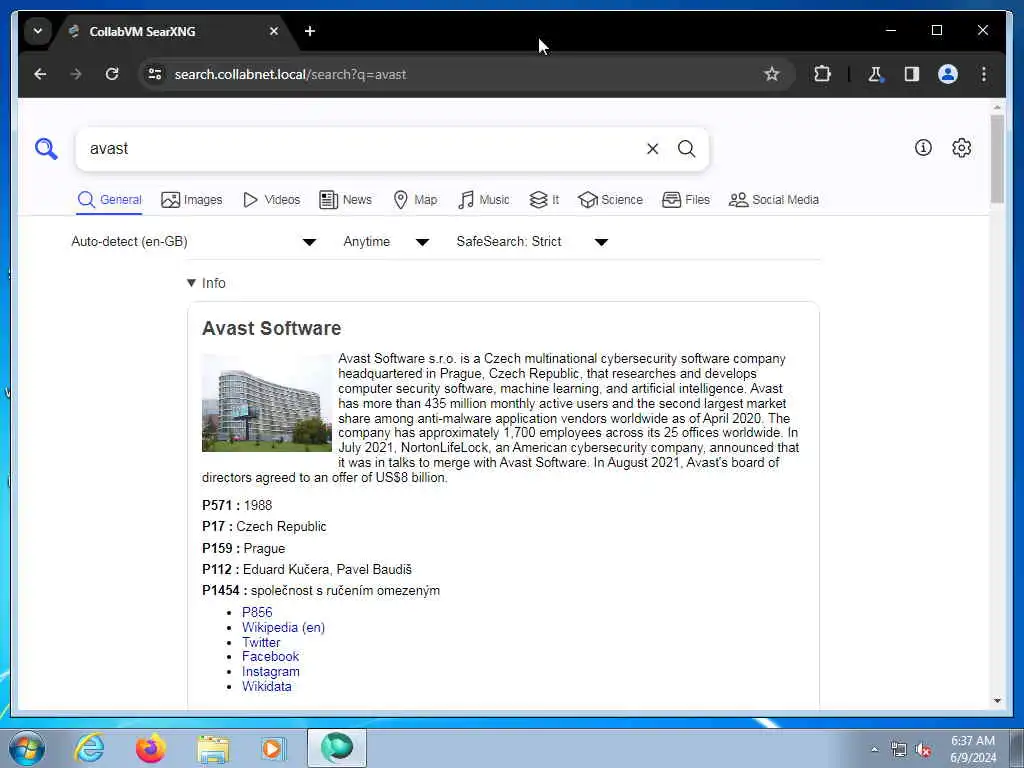
Task: Open the tab search chevron button
Action: click(x=38, y=31)
